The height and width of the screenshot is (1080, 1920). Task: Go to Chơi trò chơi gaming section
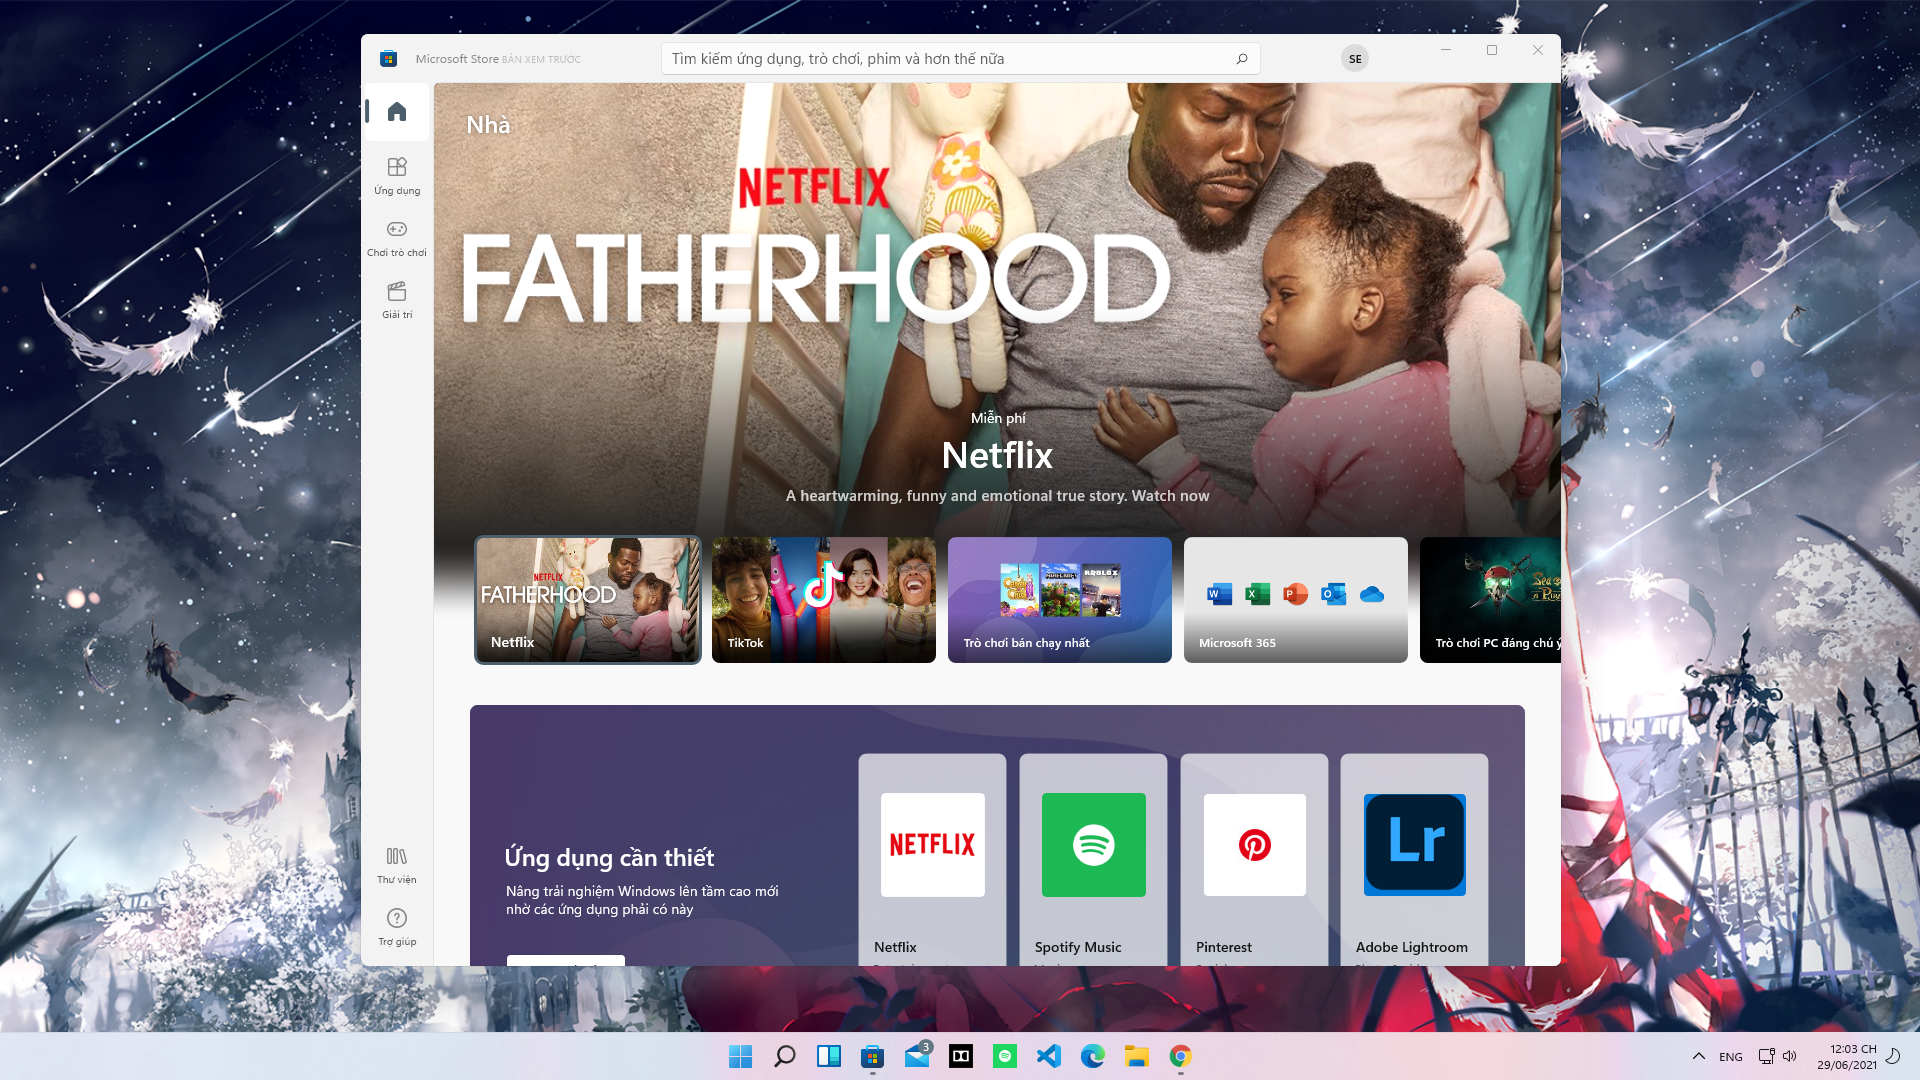click(397, 238)
